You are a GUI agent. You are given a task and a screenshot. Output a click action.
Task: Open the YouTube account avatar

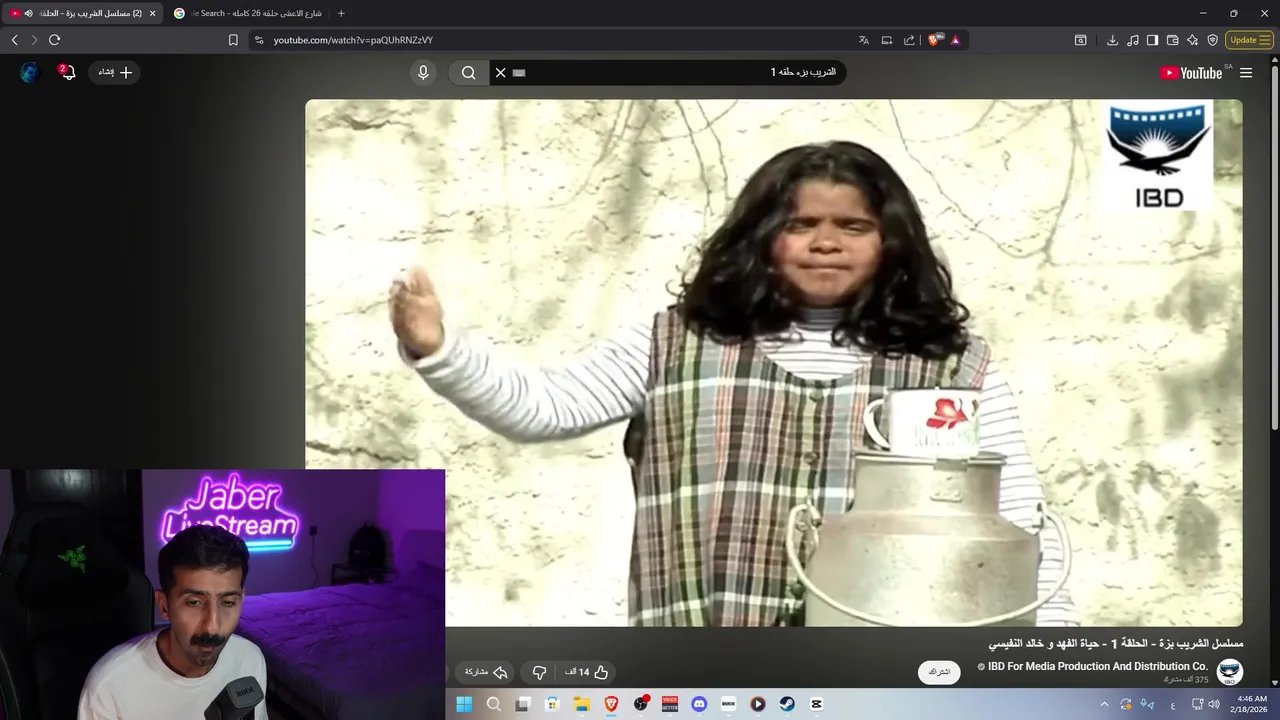pos(29,72)
